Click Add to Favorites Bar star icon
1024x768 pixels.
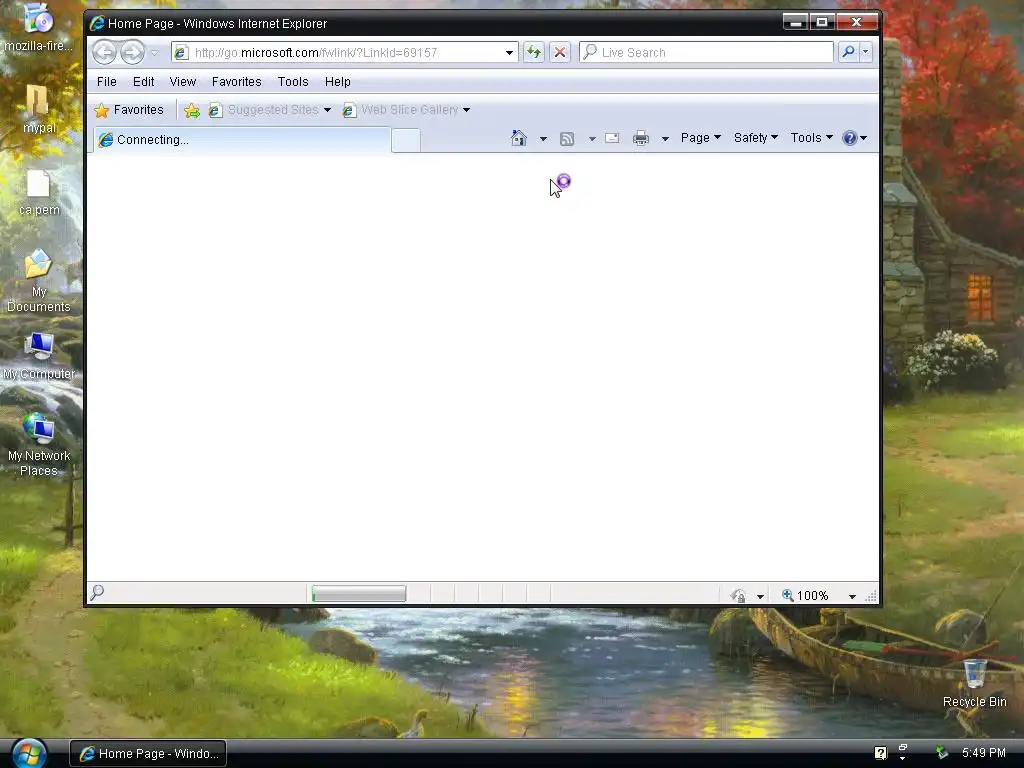tap(191, 110)
